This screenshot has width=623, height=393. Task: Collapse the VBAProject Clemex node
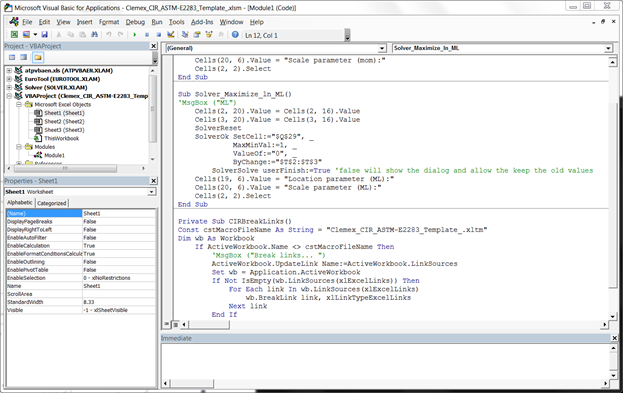(9, 96)
